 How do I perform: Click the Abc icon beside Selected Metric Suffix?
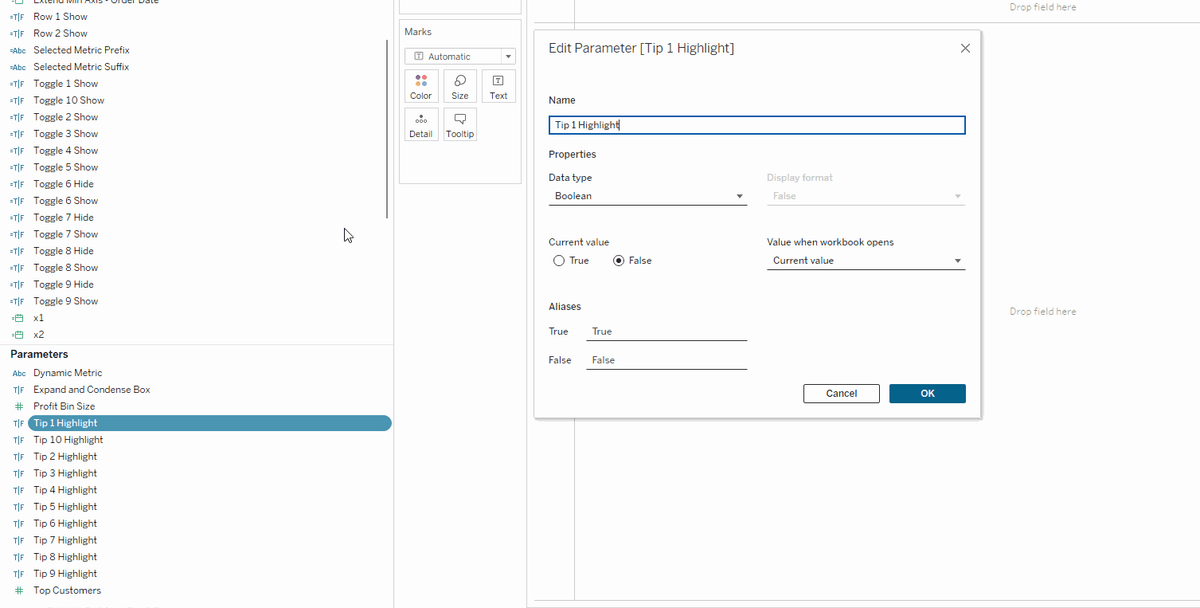[17, 67]
